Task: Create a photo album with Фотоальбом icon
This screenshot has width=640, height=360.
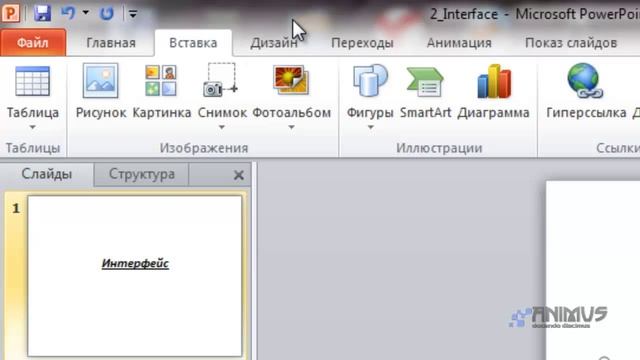Action: click(291, 80)
